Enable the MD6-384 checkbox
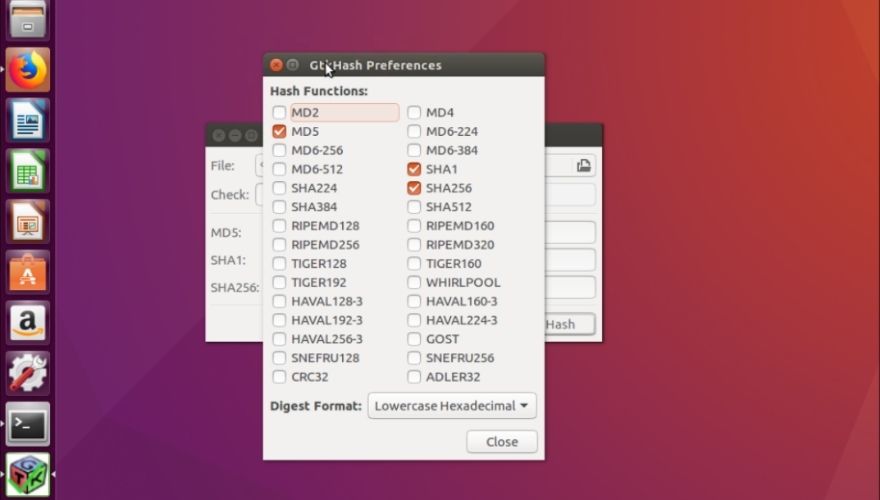Screen dimensions: 880x500 tap(414, 150)
